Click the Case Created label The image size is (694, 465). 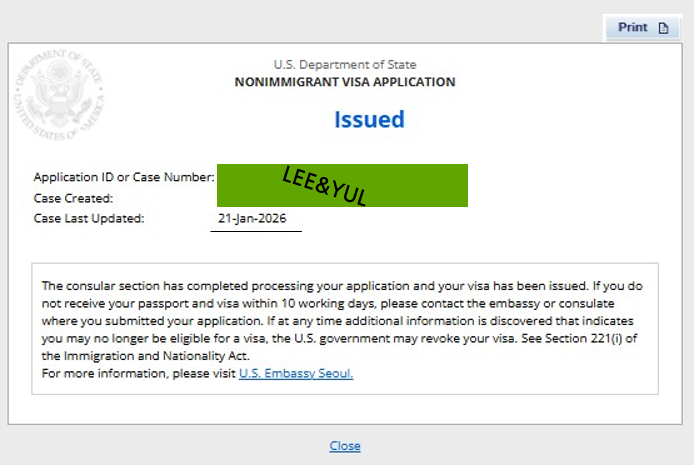click(x=73, y=198)
